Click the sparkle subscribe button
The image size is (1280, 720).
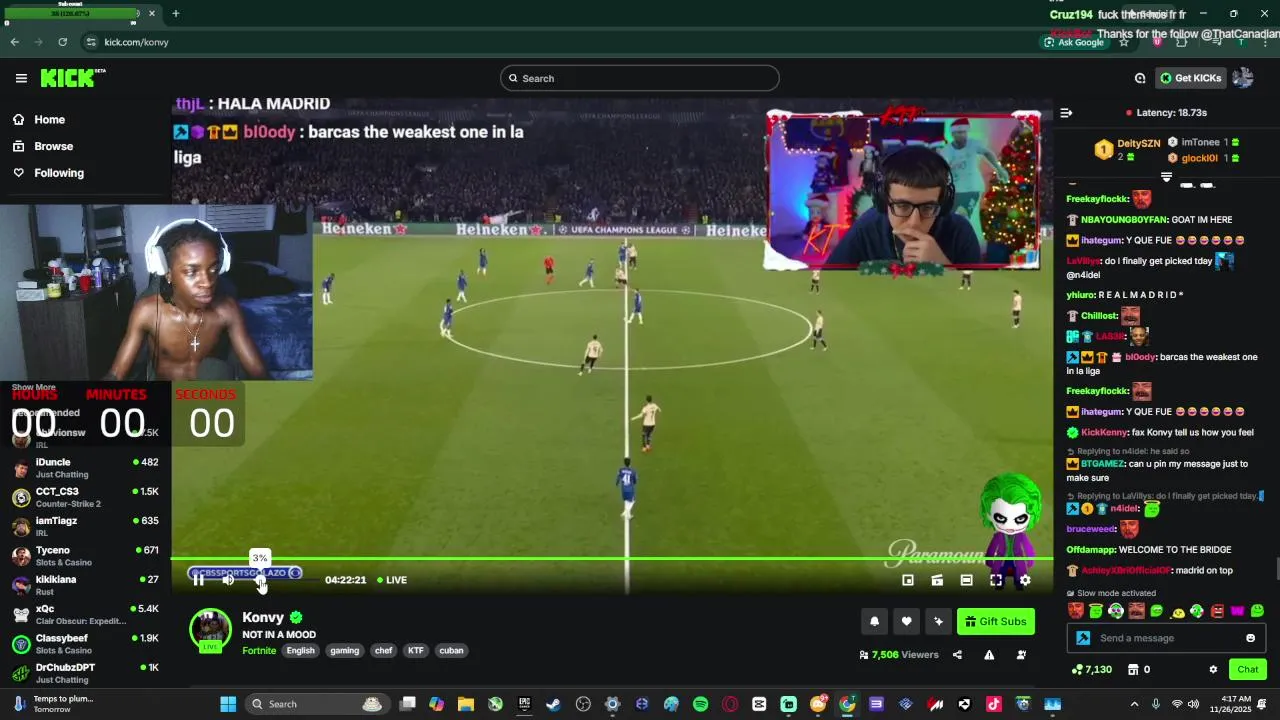[x=938, y=621]
